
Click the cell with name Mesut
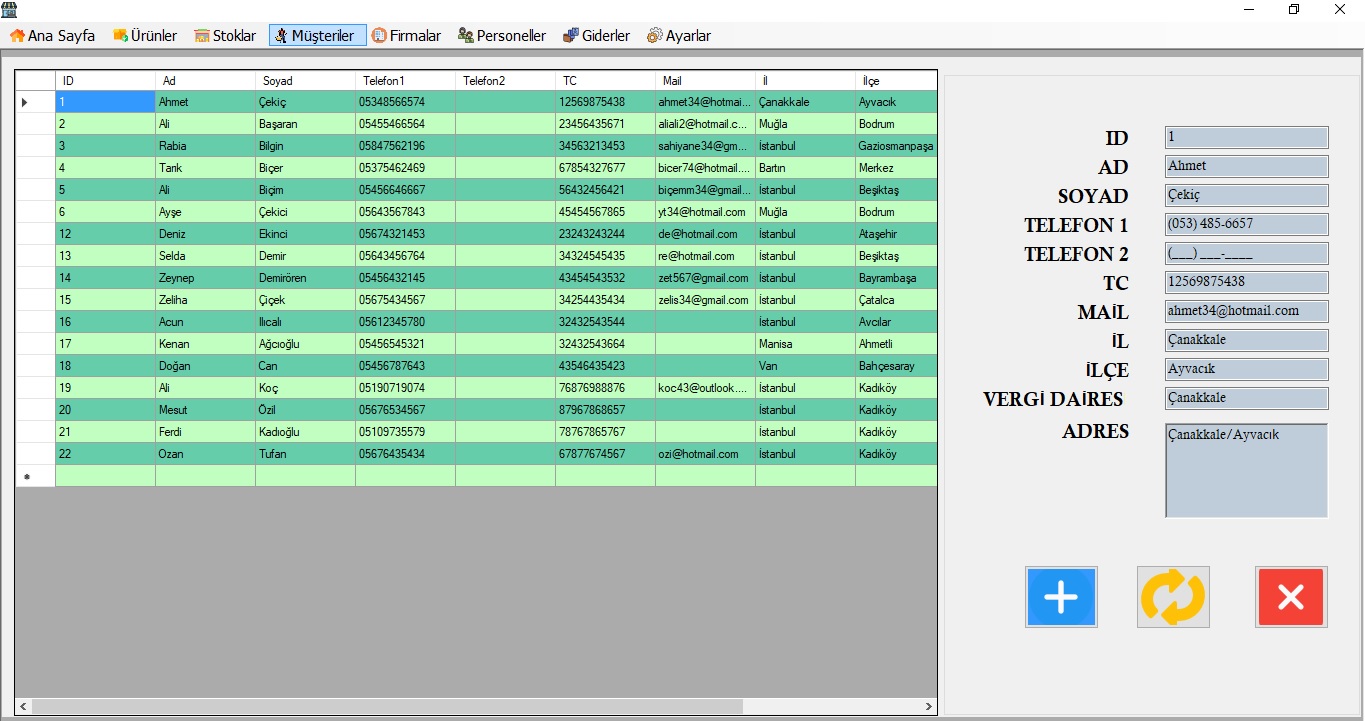[205, 410]
